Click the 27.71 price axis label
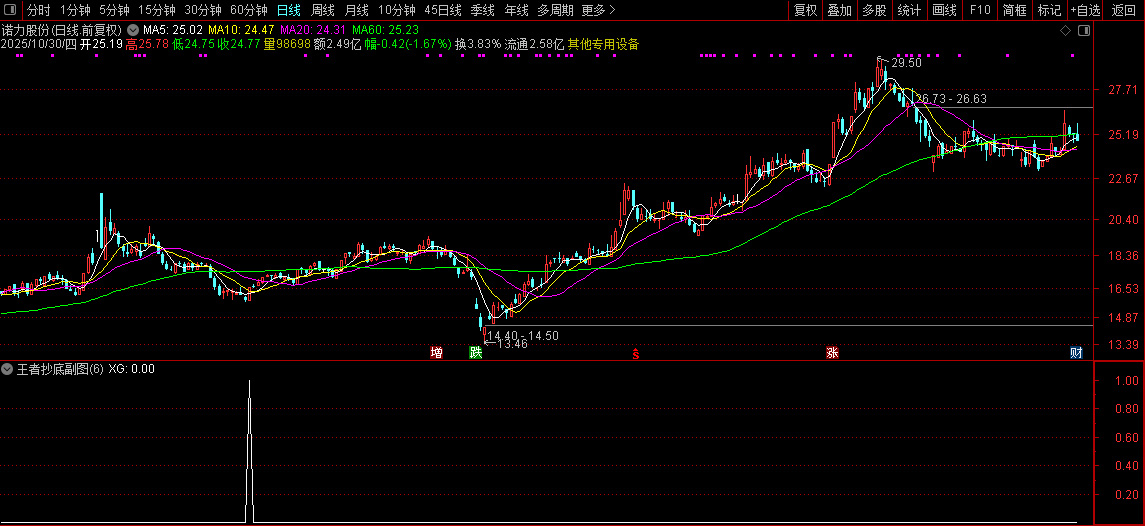 click(1122, 90)
